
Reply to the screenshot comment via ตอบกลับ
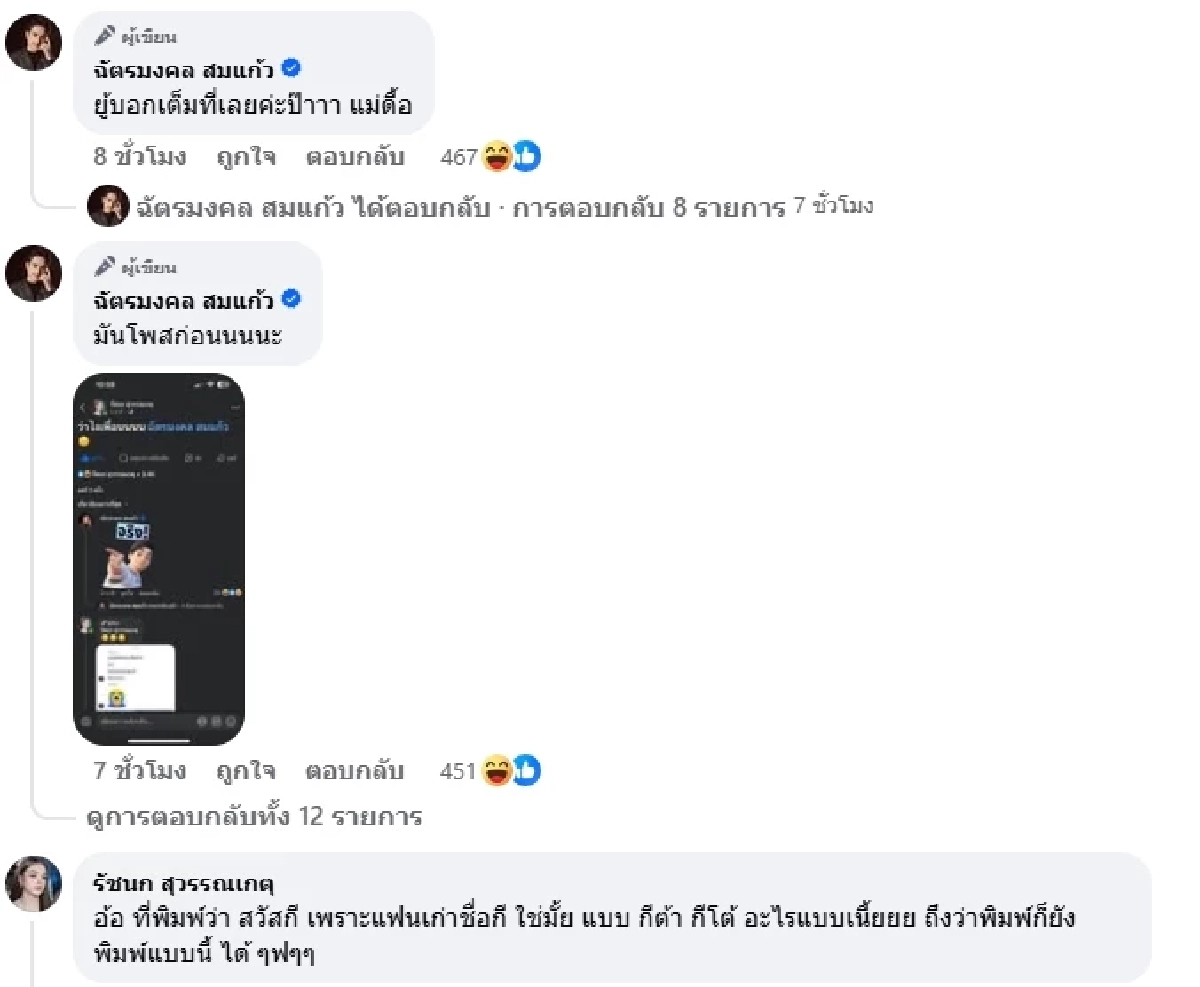point(354,771)
